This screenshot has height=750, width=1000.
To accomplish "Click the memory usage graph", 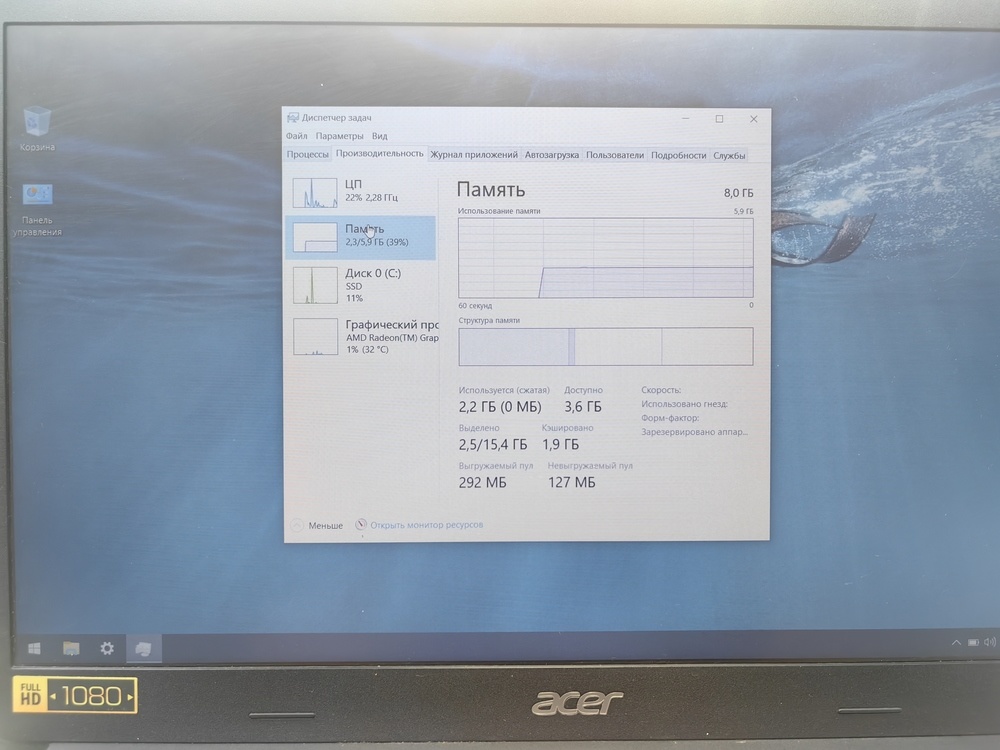I will [x=606, y=258].
